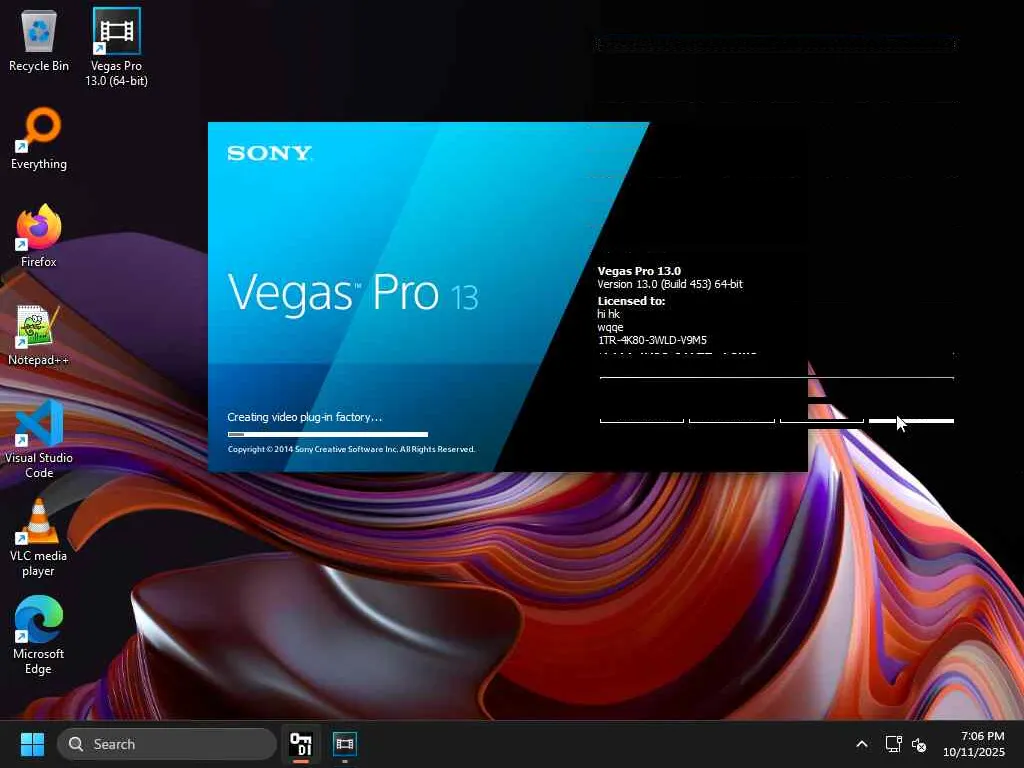Click the "Creating video plug-in factory..." status text
1024x768 pixels.
point(304,417)
